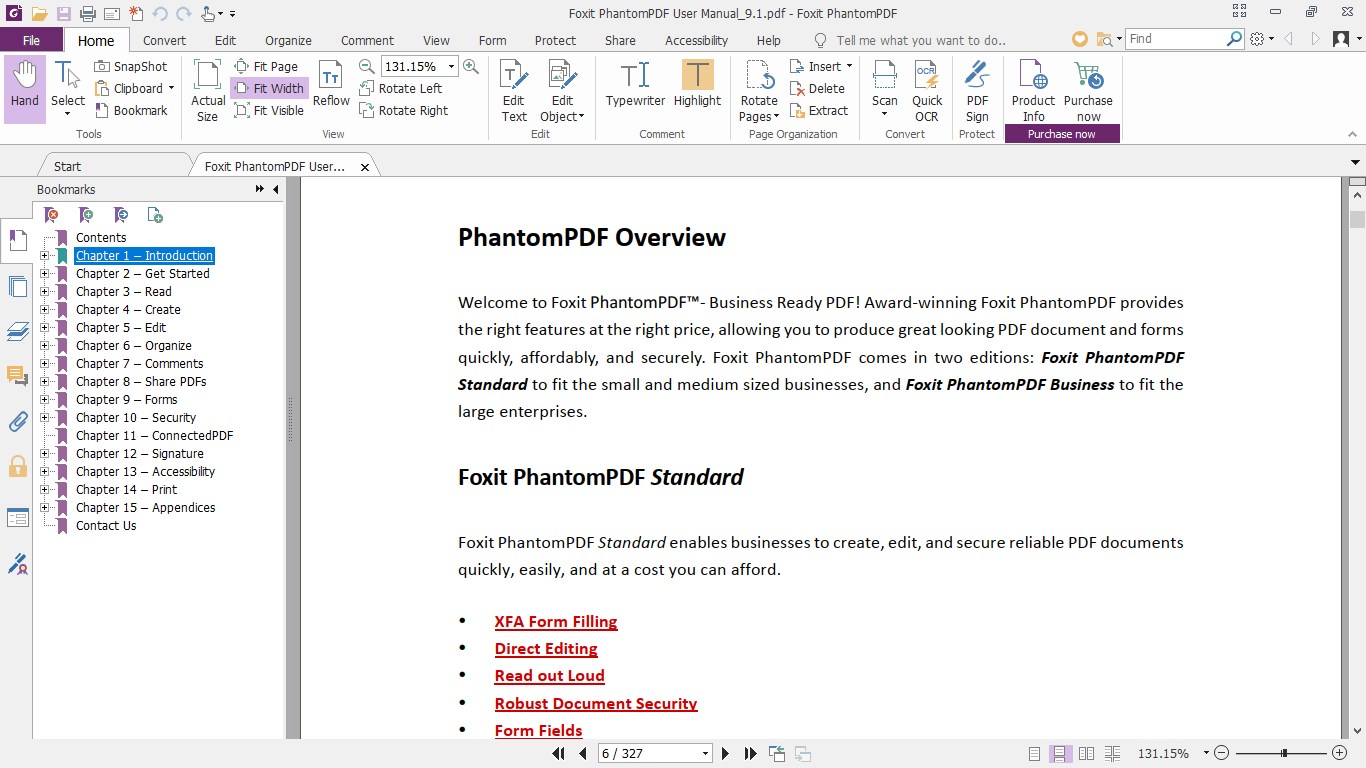Click delete bookmark icon in Bookmarks panel
This screenshot has width=1366, height=768.
(x=51, y=215)
